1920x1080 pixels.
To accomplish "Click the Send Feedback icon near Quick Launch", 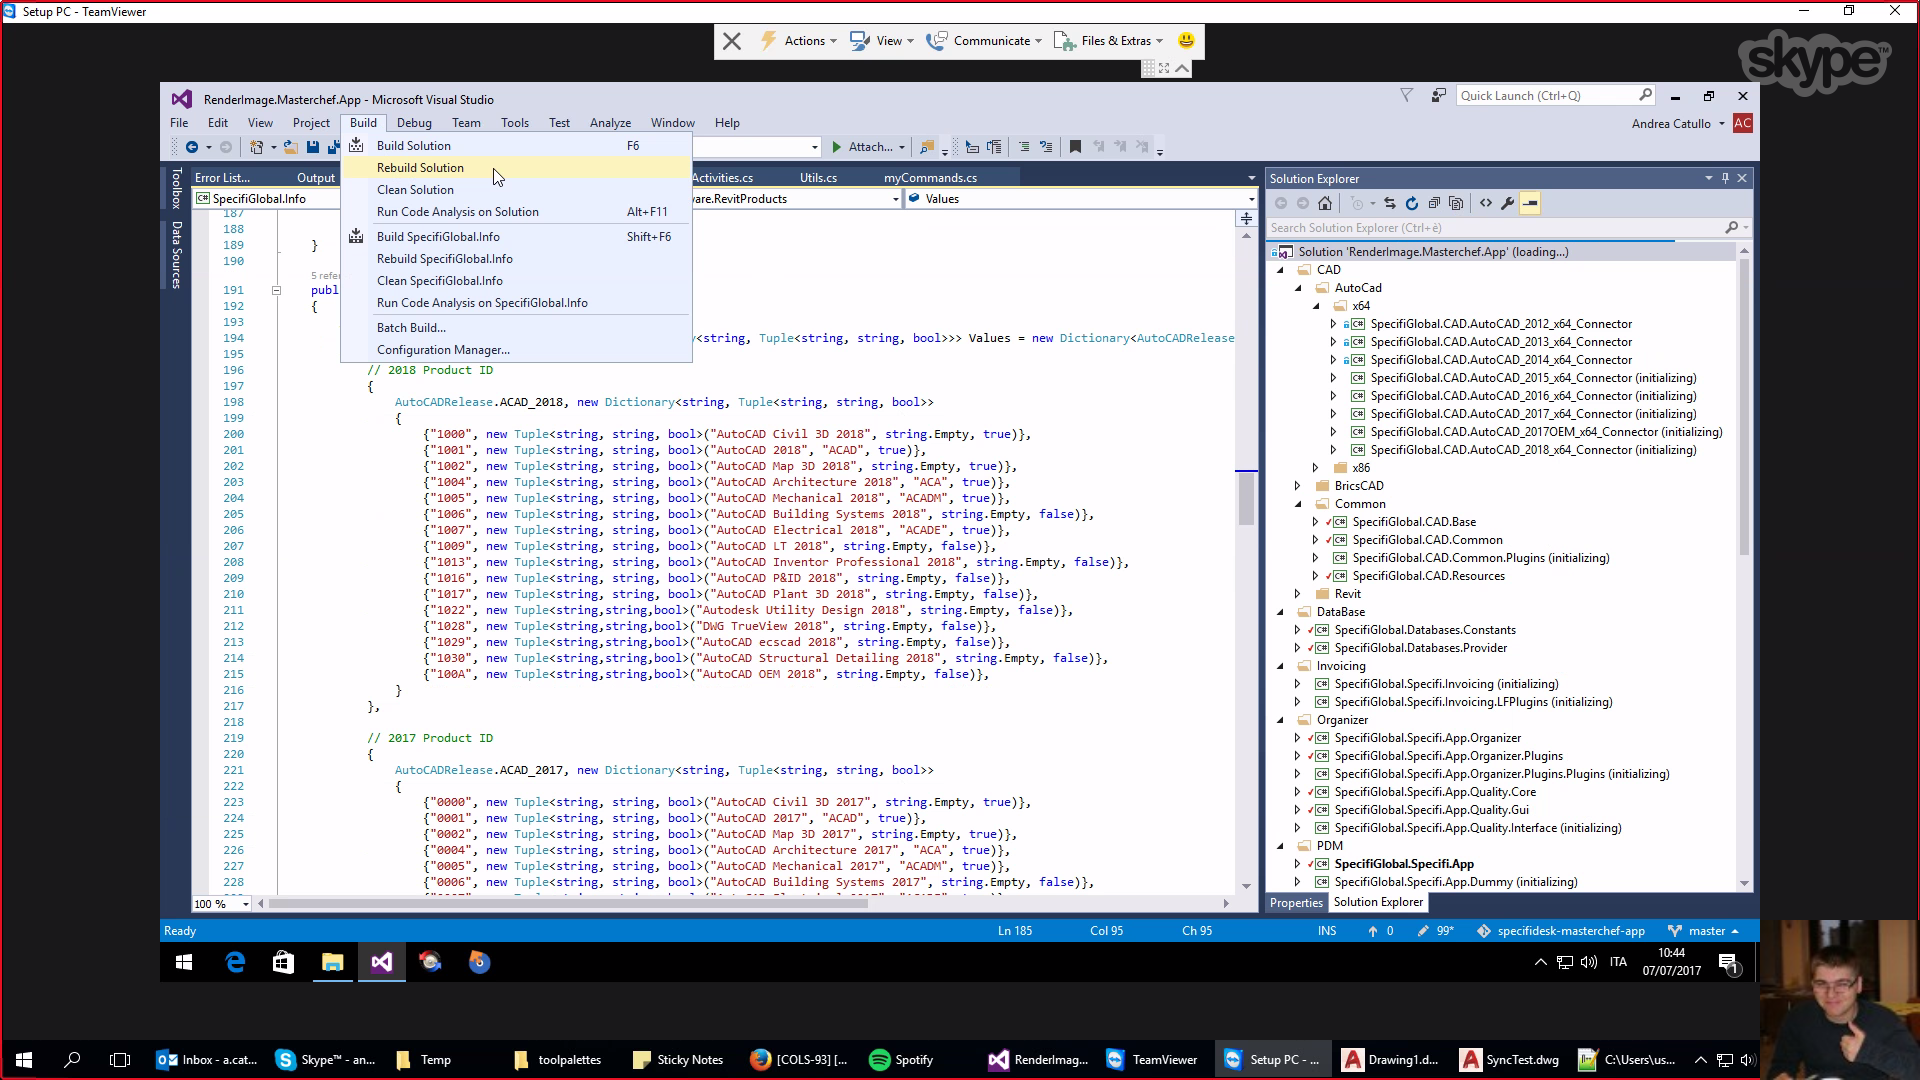I will (x=1438, y=96).
